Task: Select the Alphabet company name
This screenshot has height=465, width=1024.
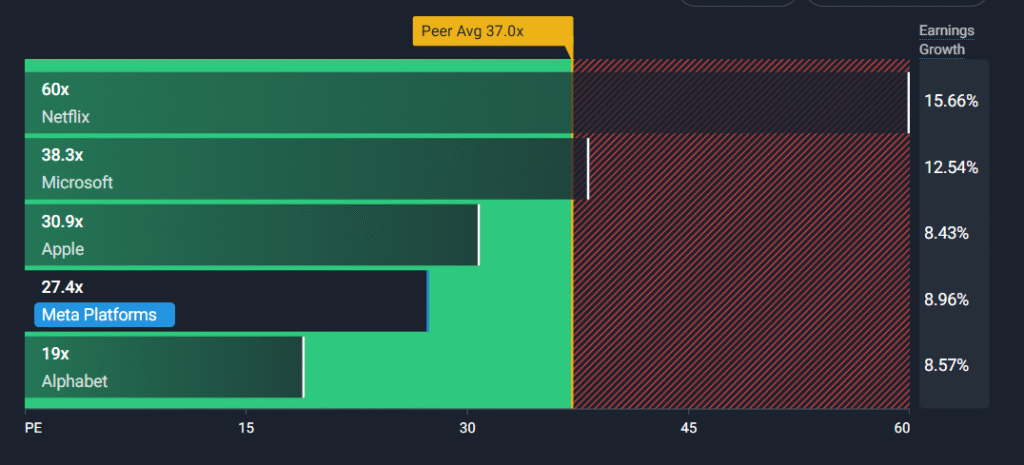Action: [x=75, y=381]
